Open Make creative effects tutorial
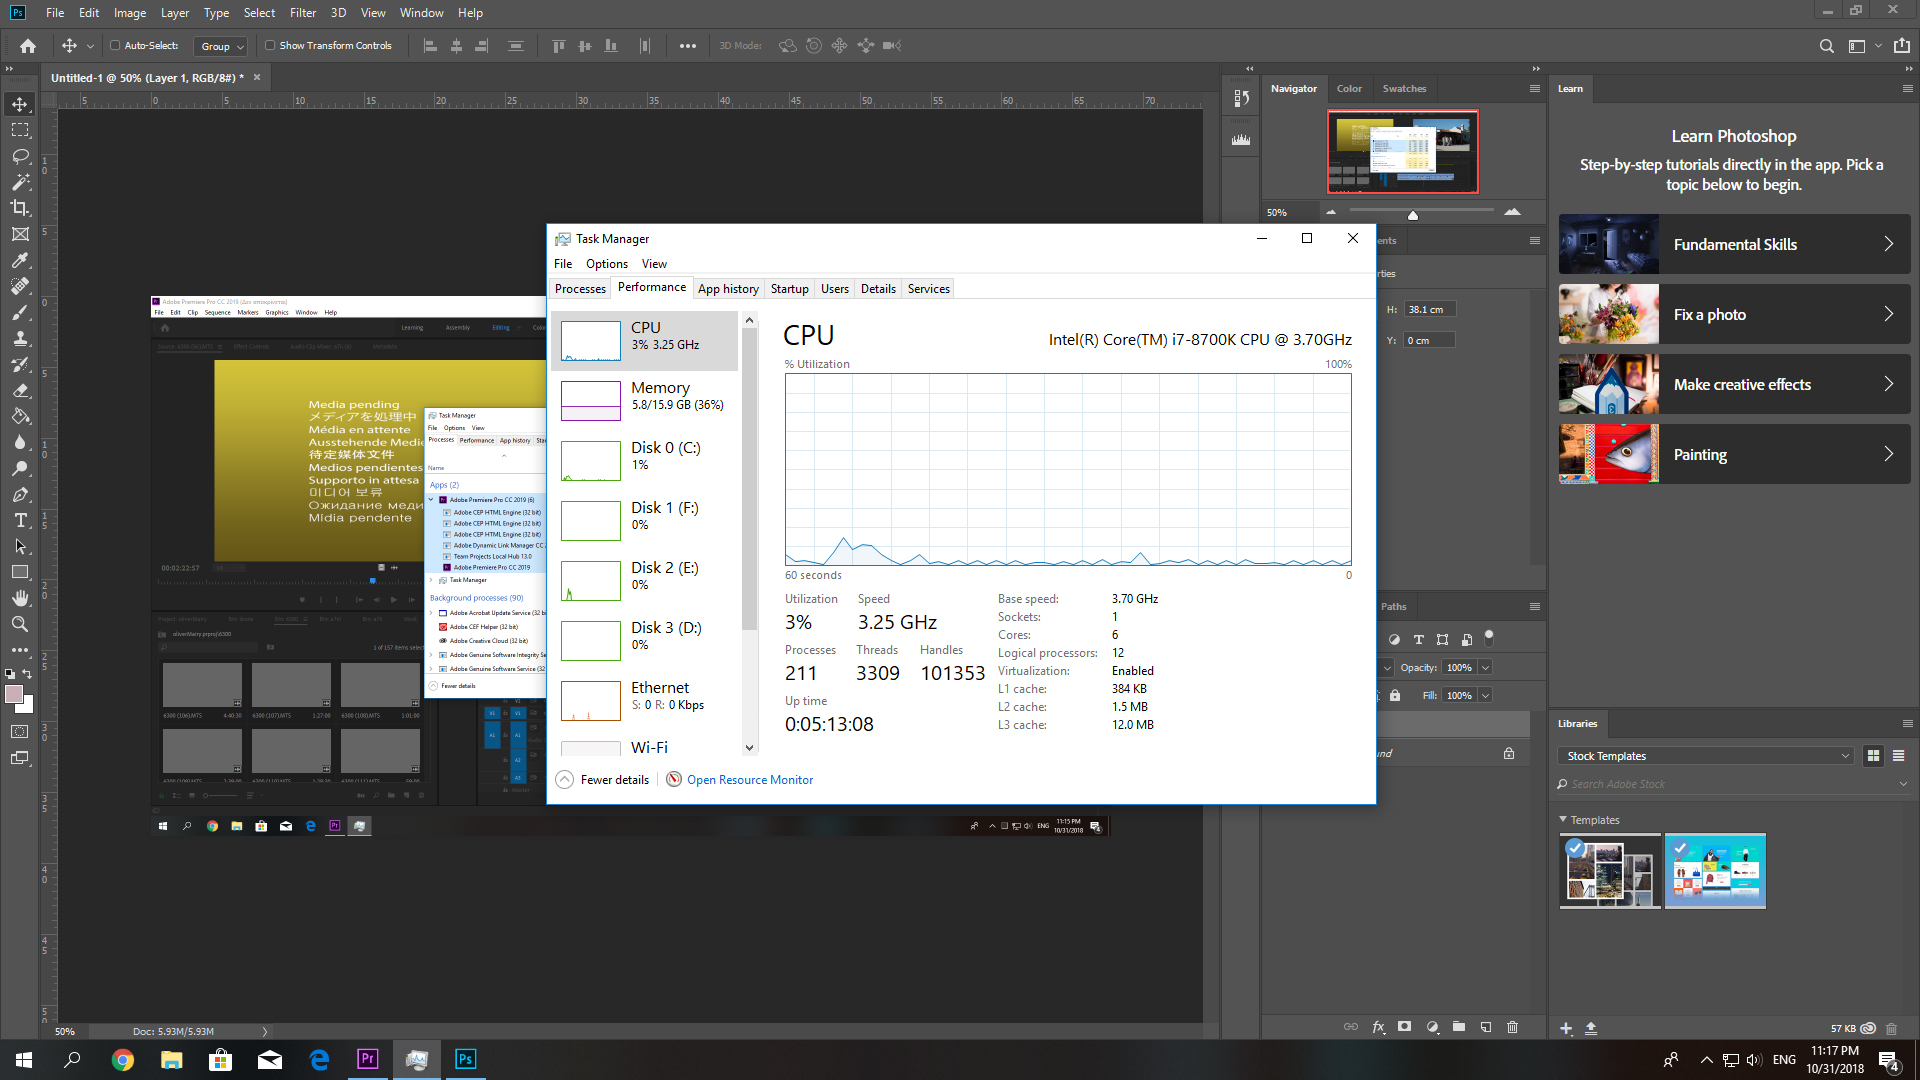 tap(1734, 384)
